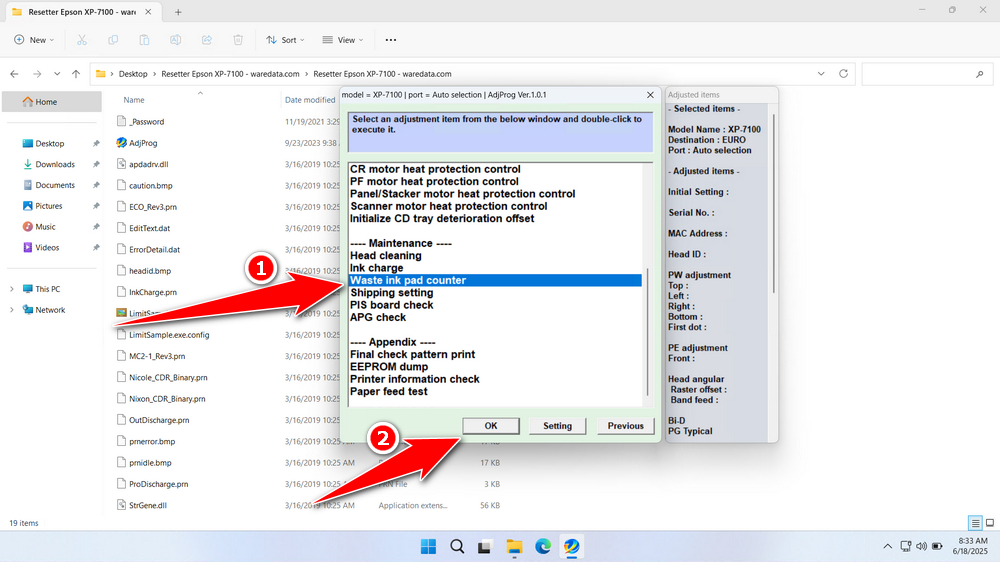The height and width of the screenshot is (562, 1000).
Task: Click the search magnifier in Explorer
Action: point(980,74)
